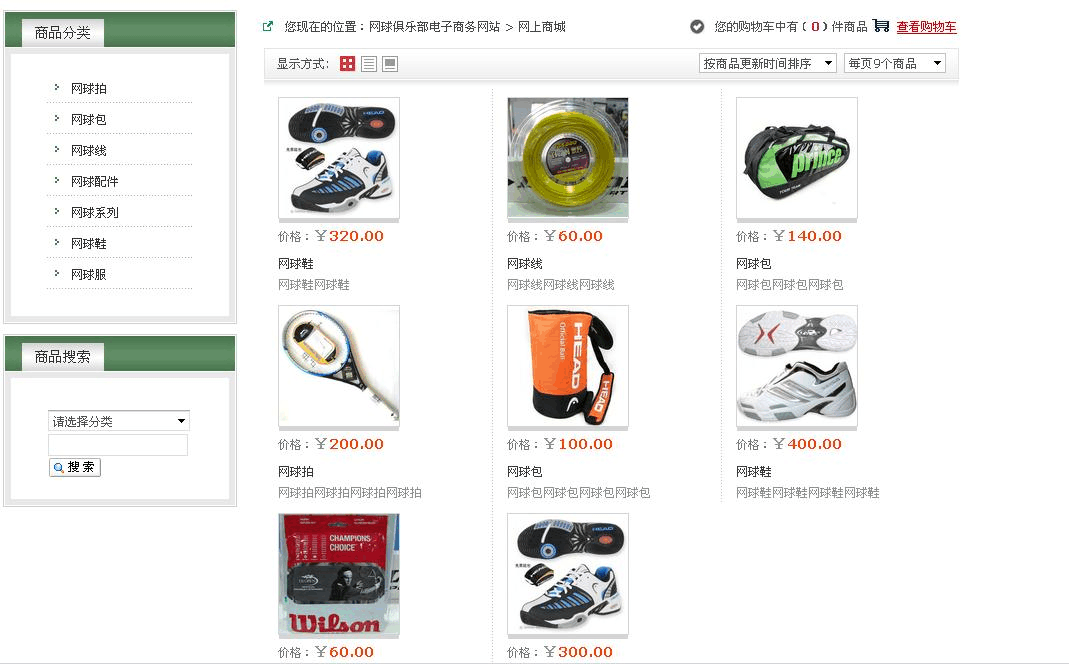Open the orange HEAD bag thumbnail
This screenshot has width=1069, height=664.
click(568, 366)
